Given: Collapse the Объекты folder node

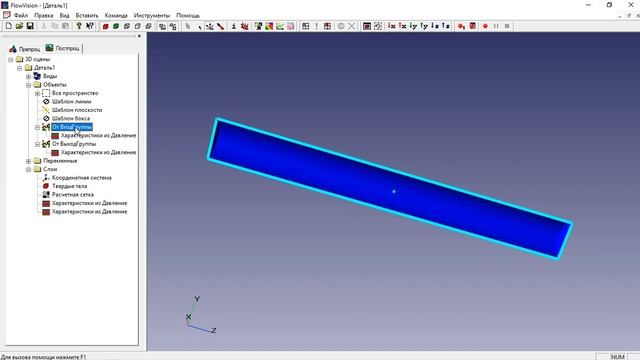Looking at the screenshot, I should tap(29, 85).
